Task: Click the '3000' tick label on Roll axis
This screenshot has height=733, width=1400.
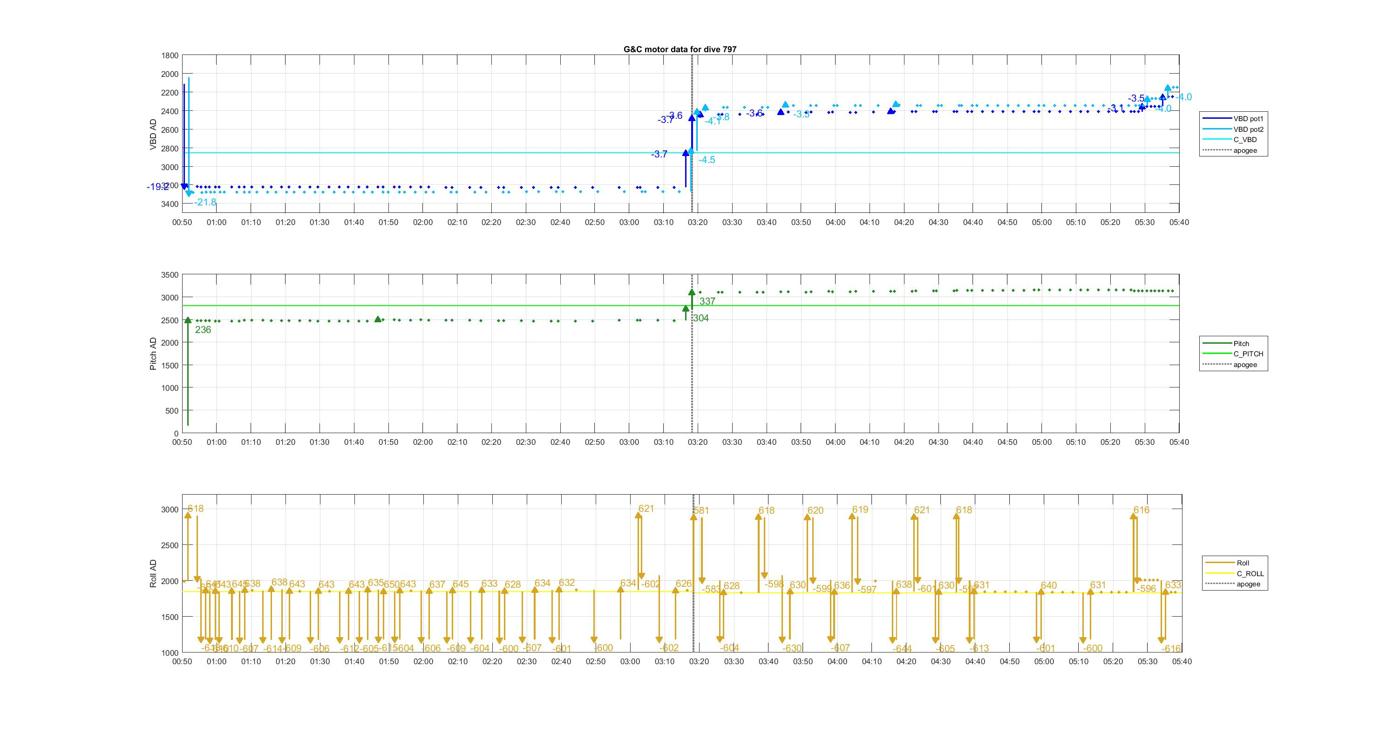Action: (x=170, y=509)
